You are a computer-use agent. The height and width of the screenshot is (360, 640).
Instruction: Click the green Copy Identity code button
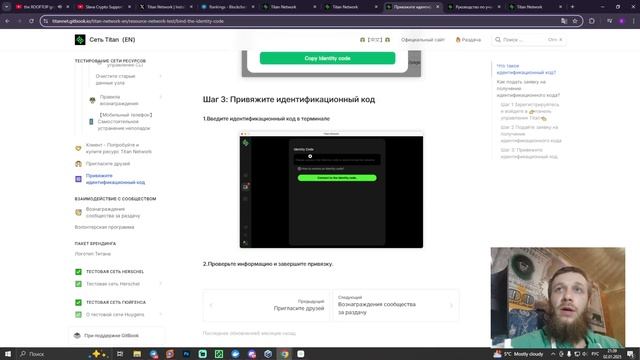coord(327,58)
